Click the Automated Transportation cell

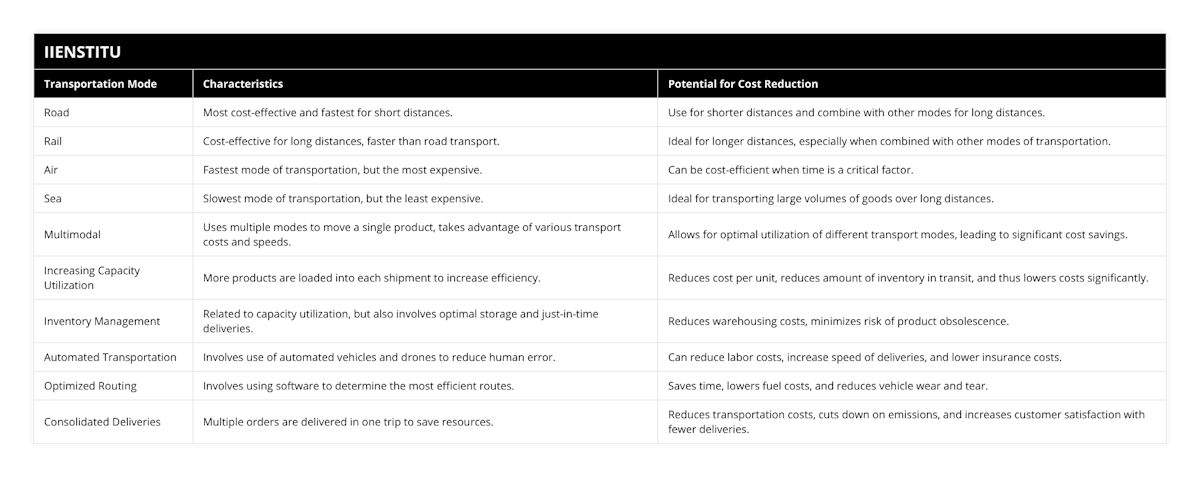tap(110, 357)
